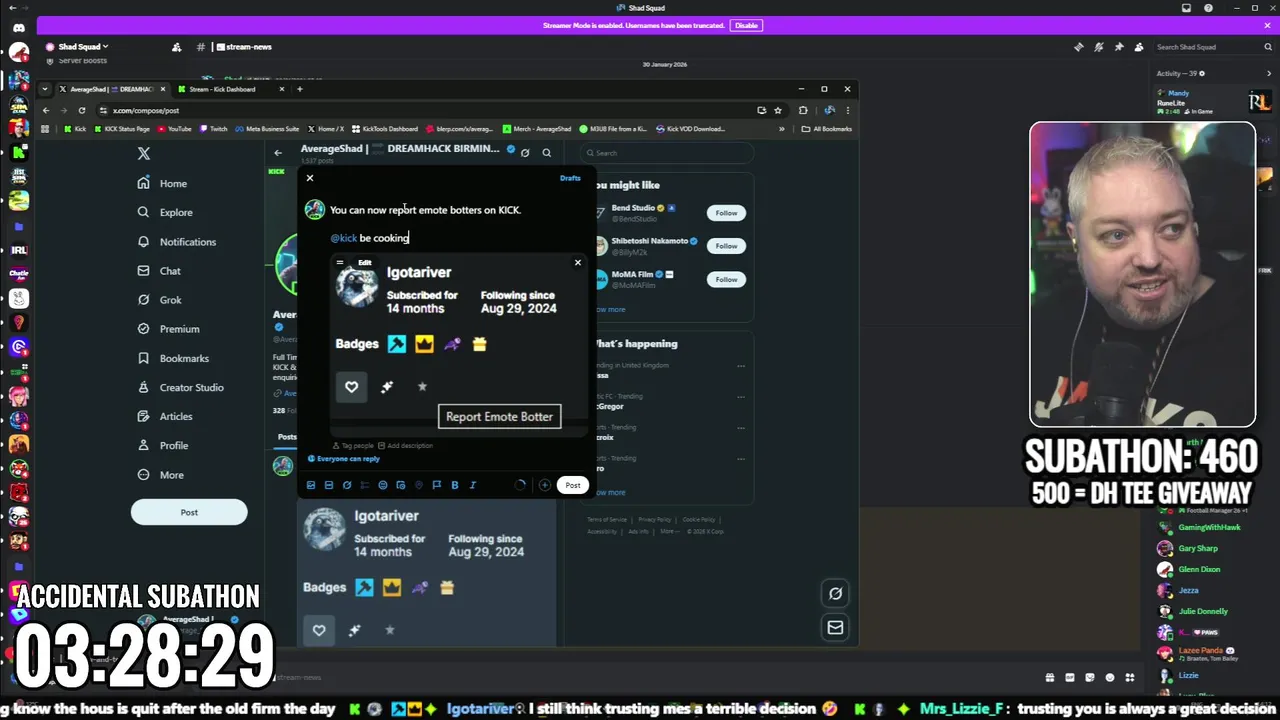Click search icon in profile header
The height and width of the screenshot is (720, 1280).
pyautogui.click(x=546, y=153)
